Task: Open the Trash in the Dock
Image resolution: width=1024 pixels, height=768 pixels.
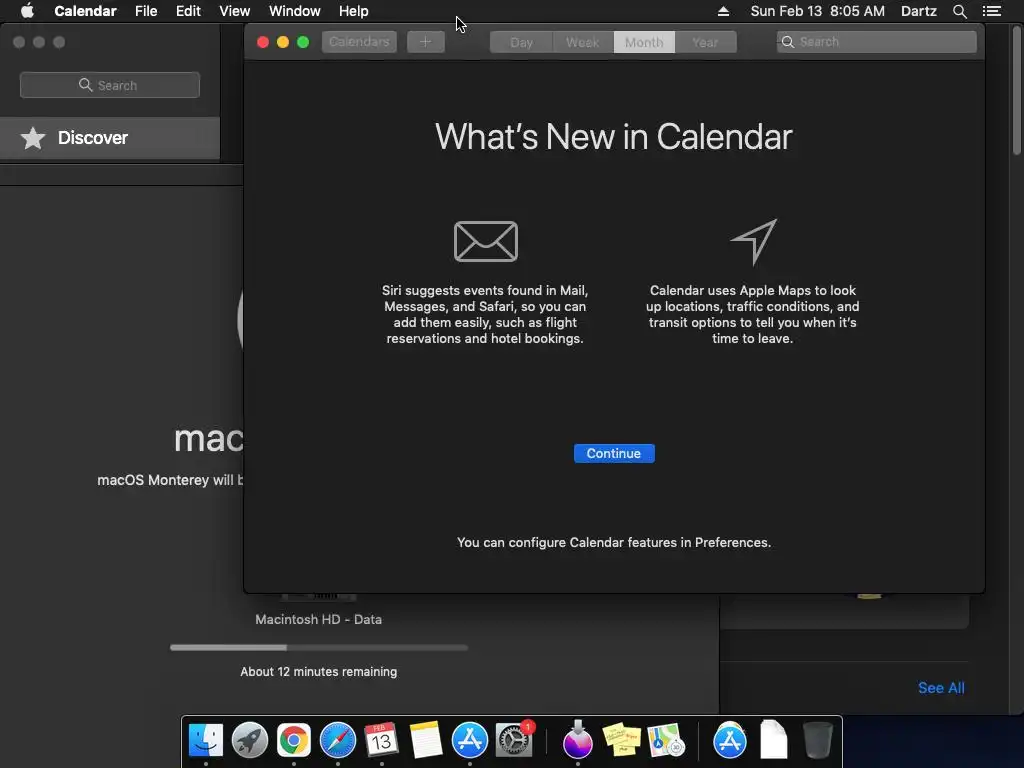Action: click(x=817, y=741)
